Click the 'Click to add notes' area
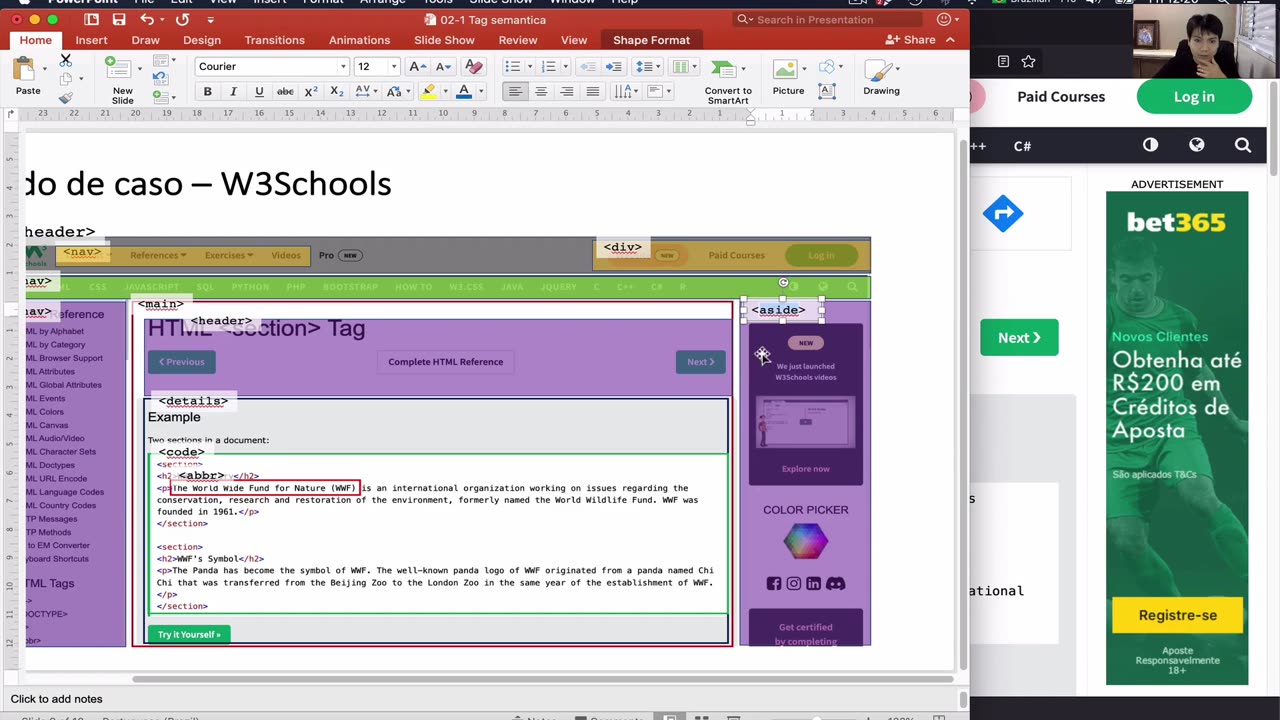Viewport: 1280px width, 720px height. [x=56, y=699]
